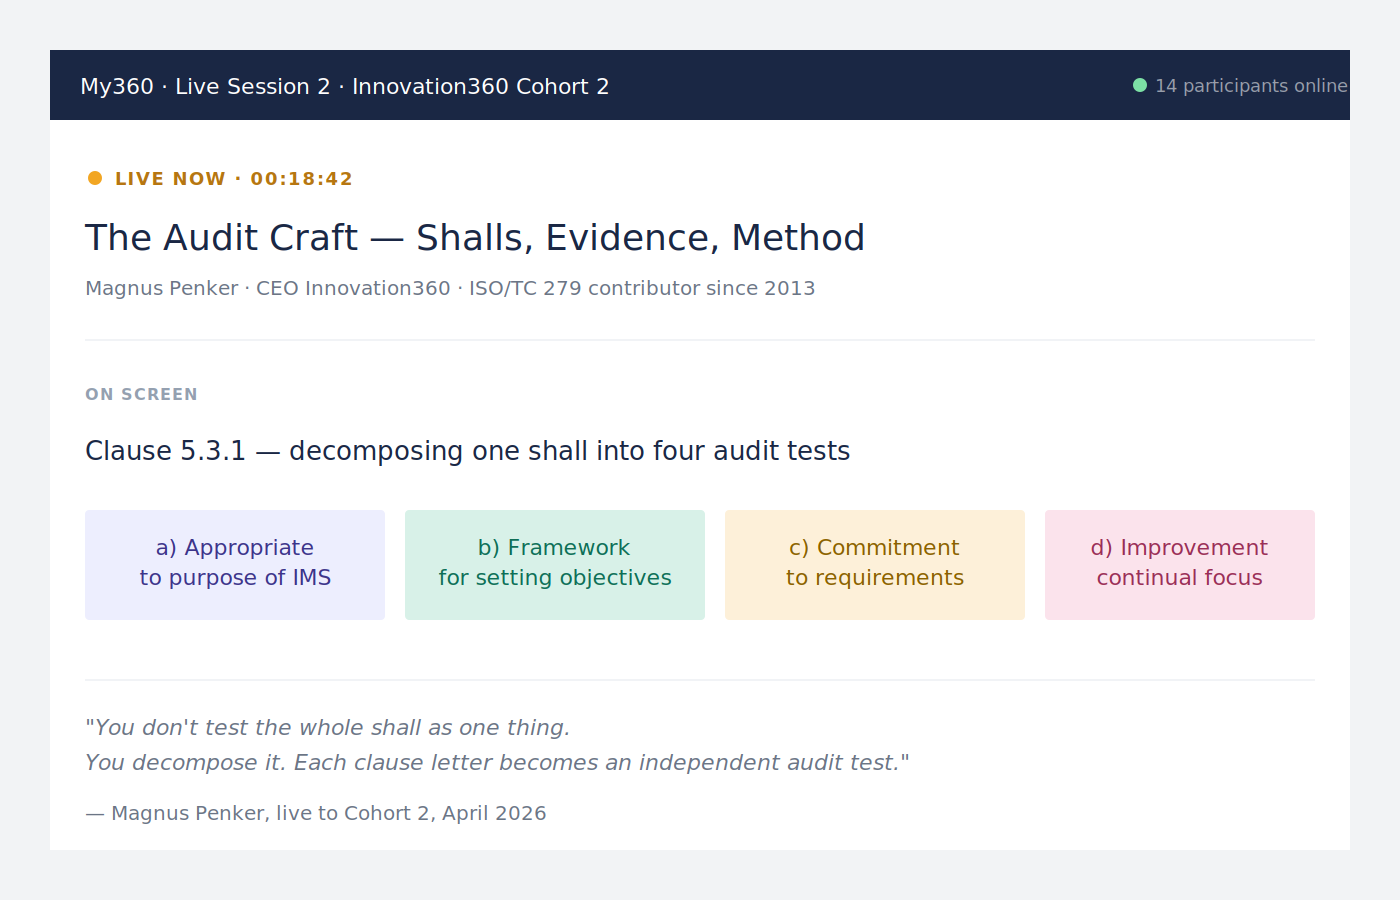Select the card 'c) Commitment to requirements'
Screen dimensions: 1400x900
tap(874, 564)
